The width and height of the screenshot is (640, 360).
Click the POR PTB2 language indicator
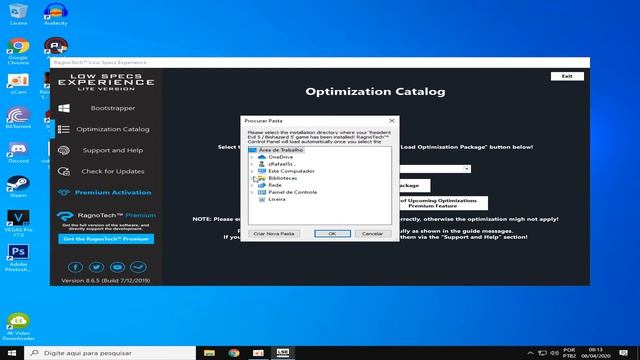tap(569, 353)
